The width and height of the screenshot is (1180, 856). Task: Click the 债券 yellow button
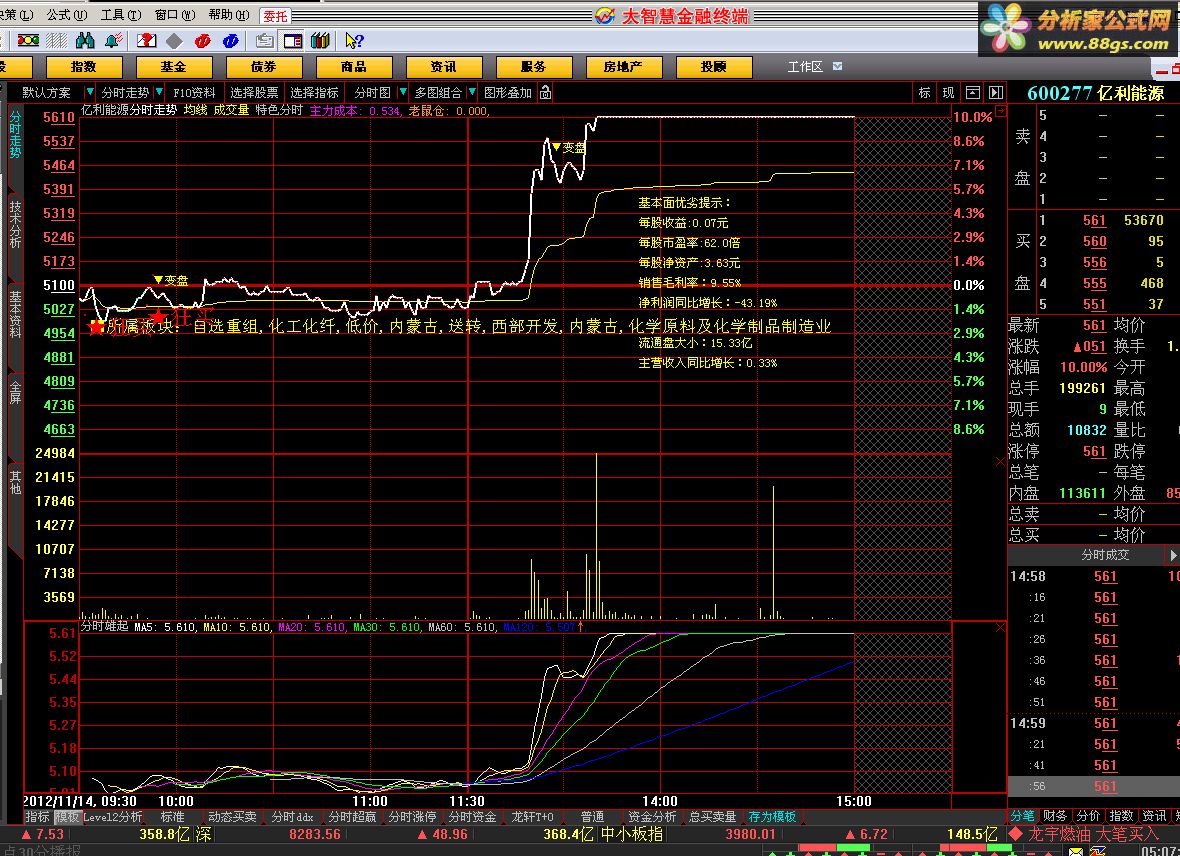pos(263,67)
